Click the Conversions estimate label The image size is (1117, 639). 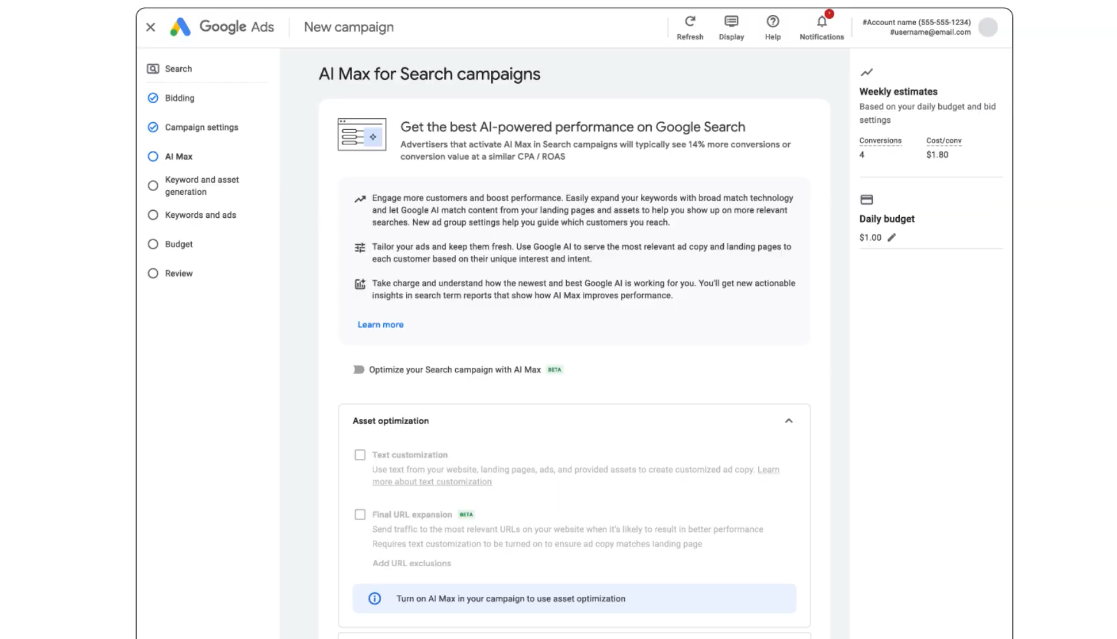point(880,140)
